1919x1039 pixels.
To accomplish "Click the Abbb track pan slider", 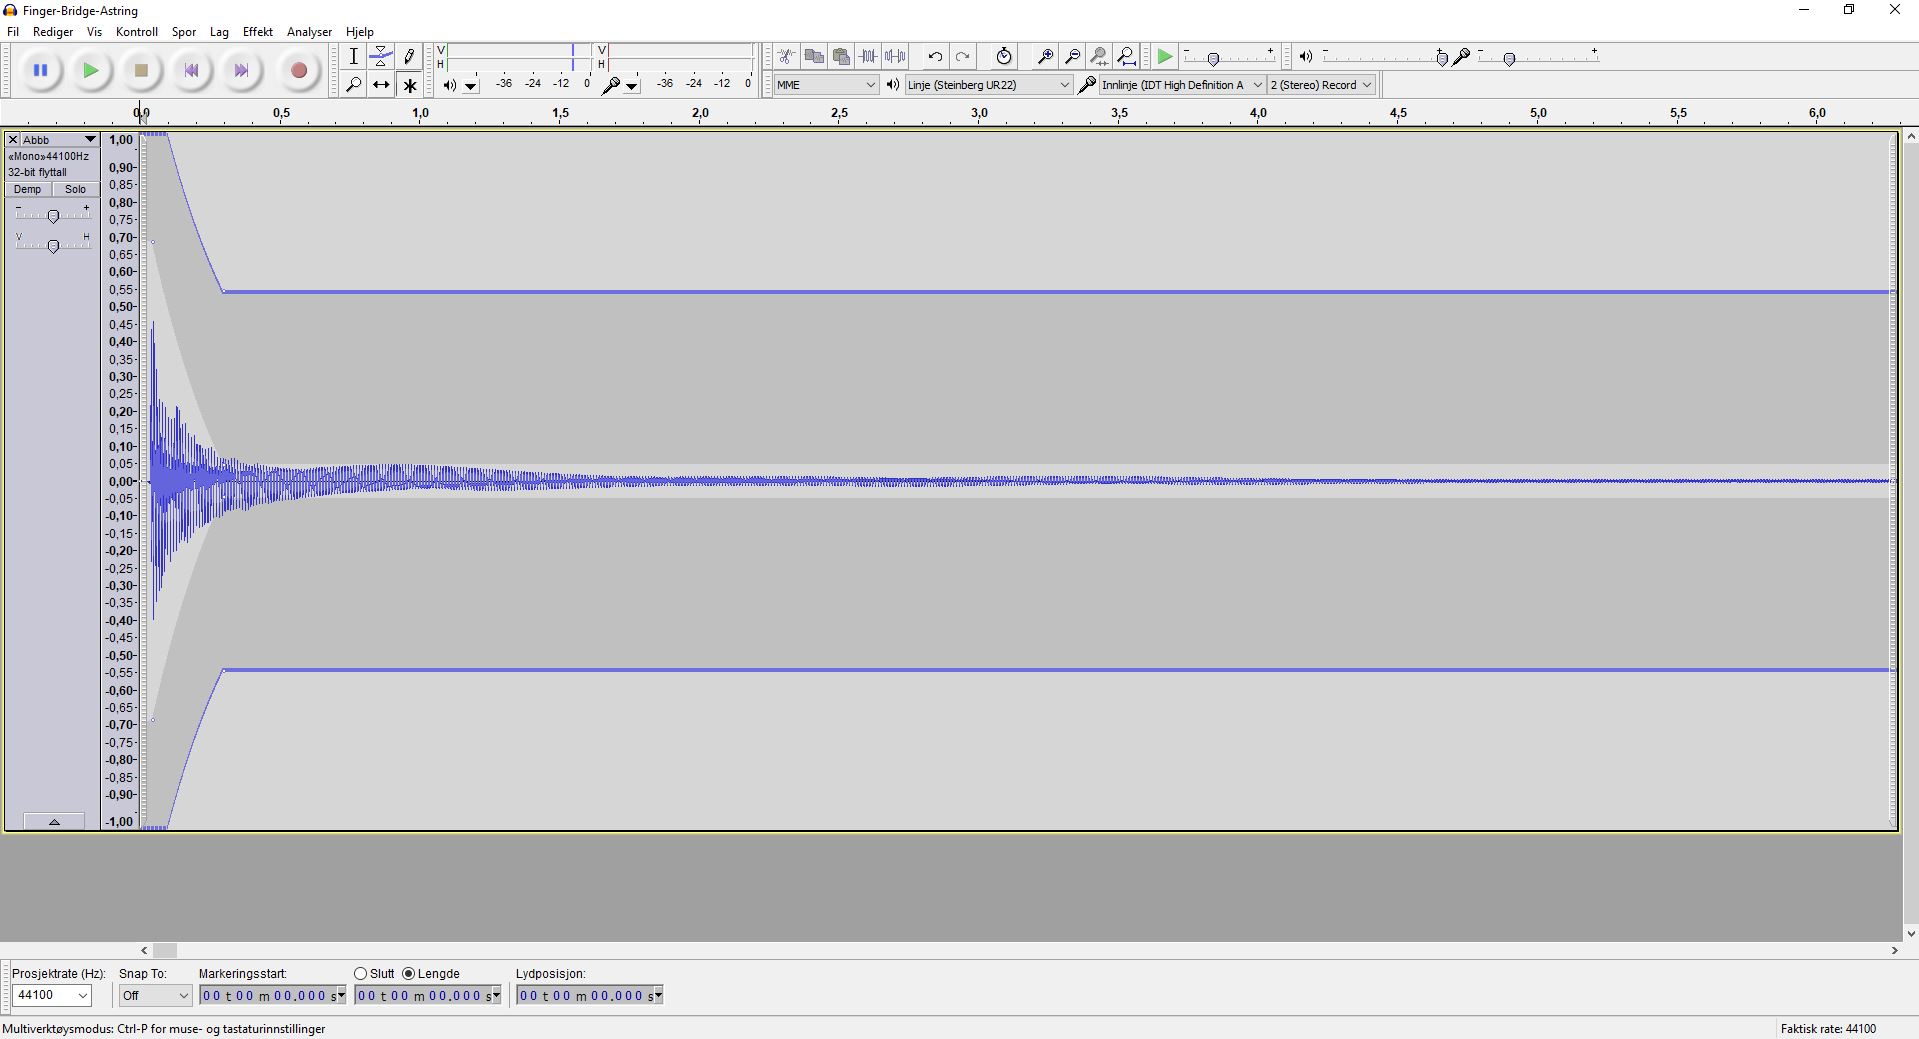I will click(53, 244).
